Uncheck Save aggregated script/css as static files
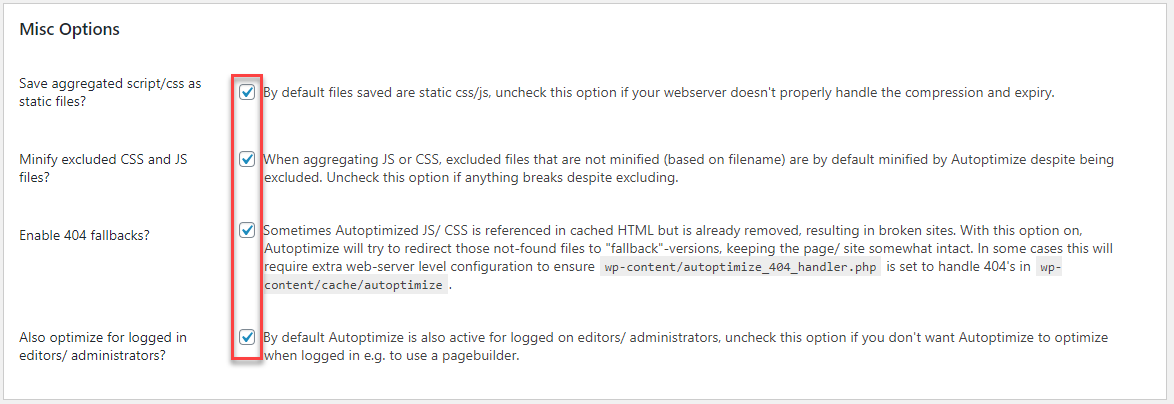The image size is (1174, 404). tap(247, 93)
